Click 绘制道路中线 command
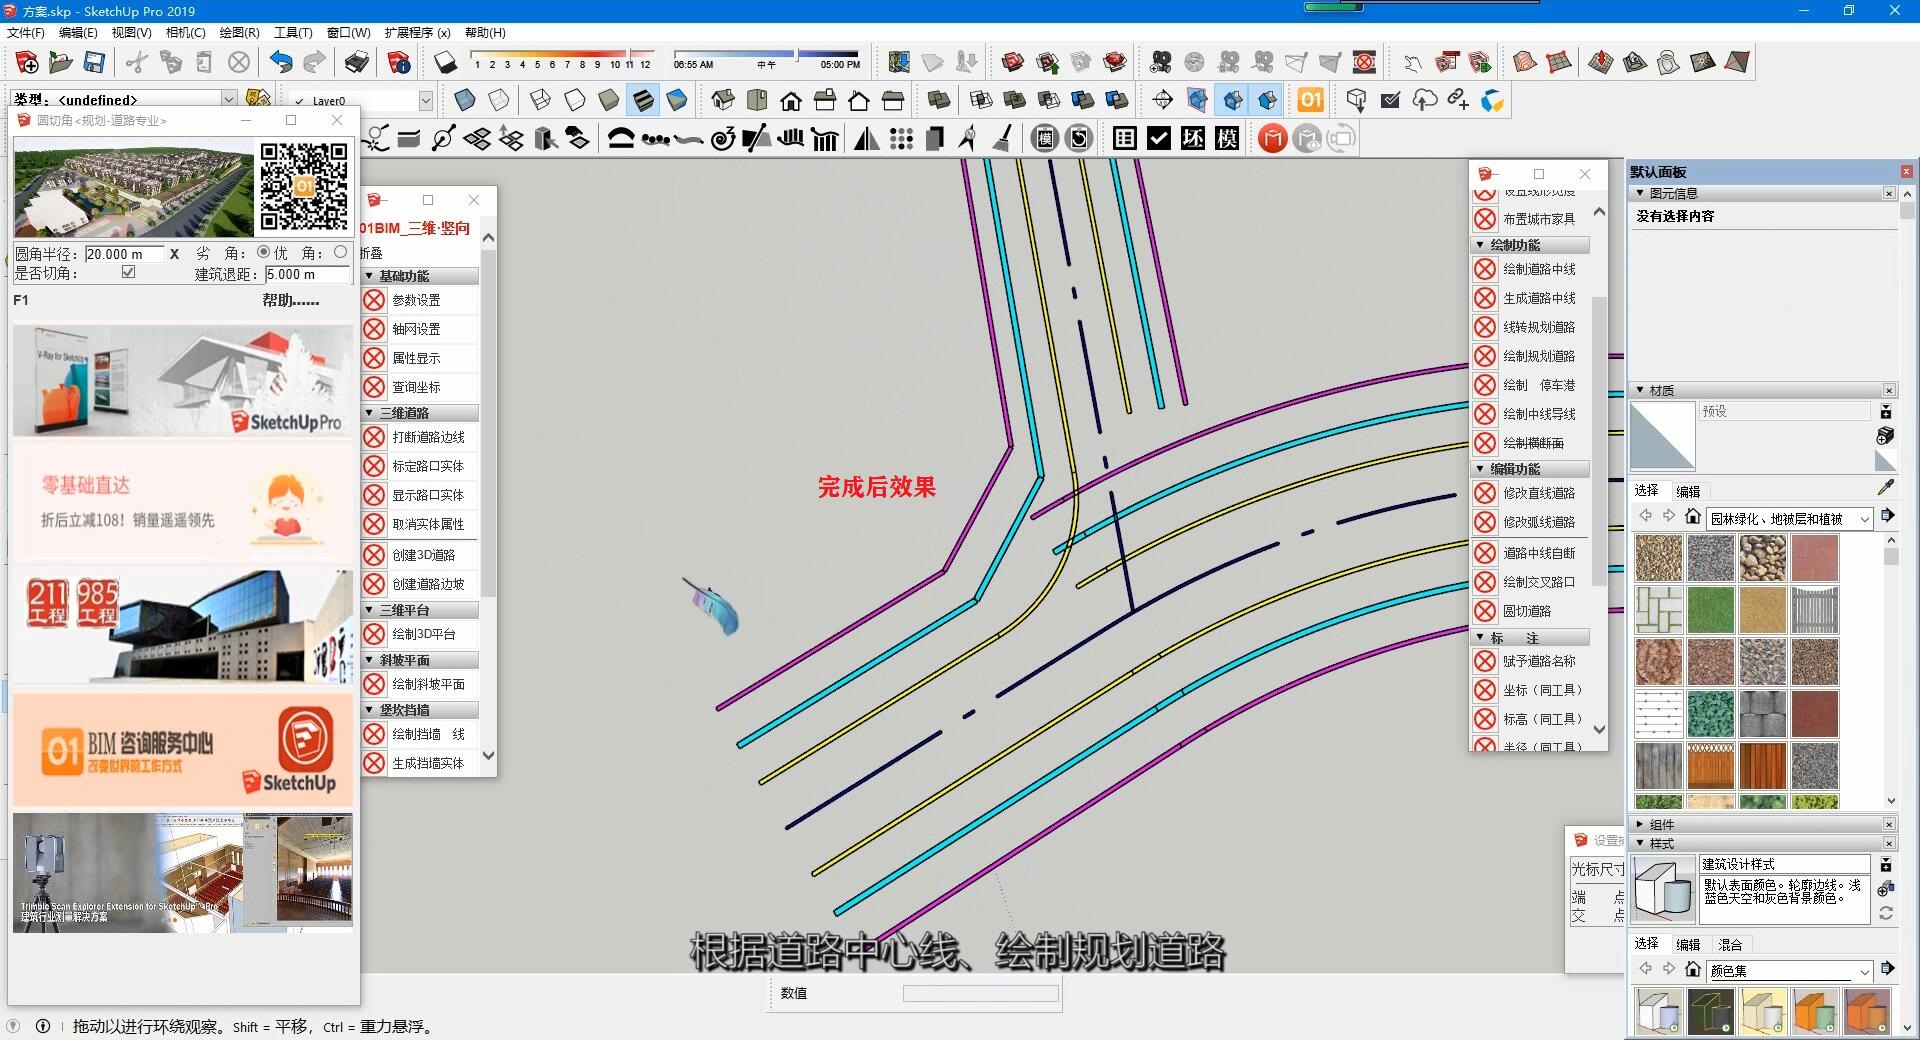 (x=1539, y=269)
